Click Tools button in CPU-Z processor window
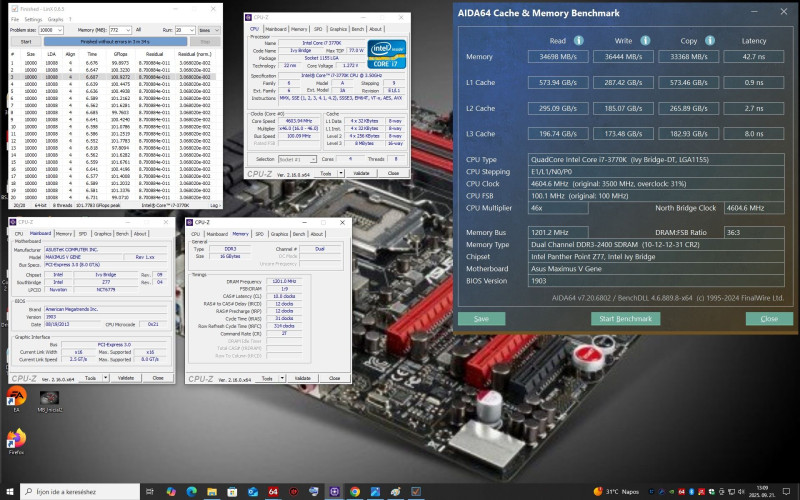The height and width of the screenshot is (500, 800). point(326,173)
